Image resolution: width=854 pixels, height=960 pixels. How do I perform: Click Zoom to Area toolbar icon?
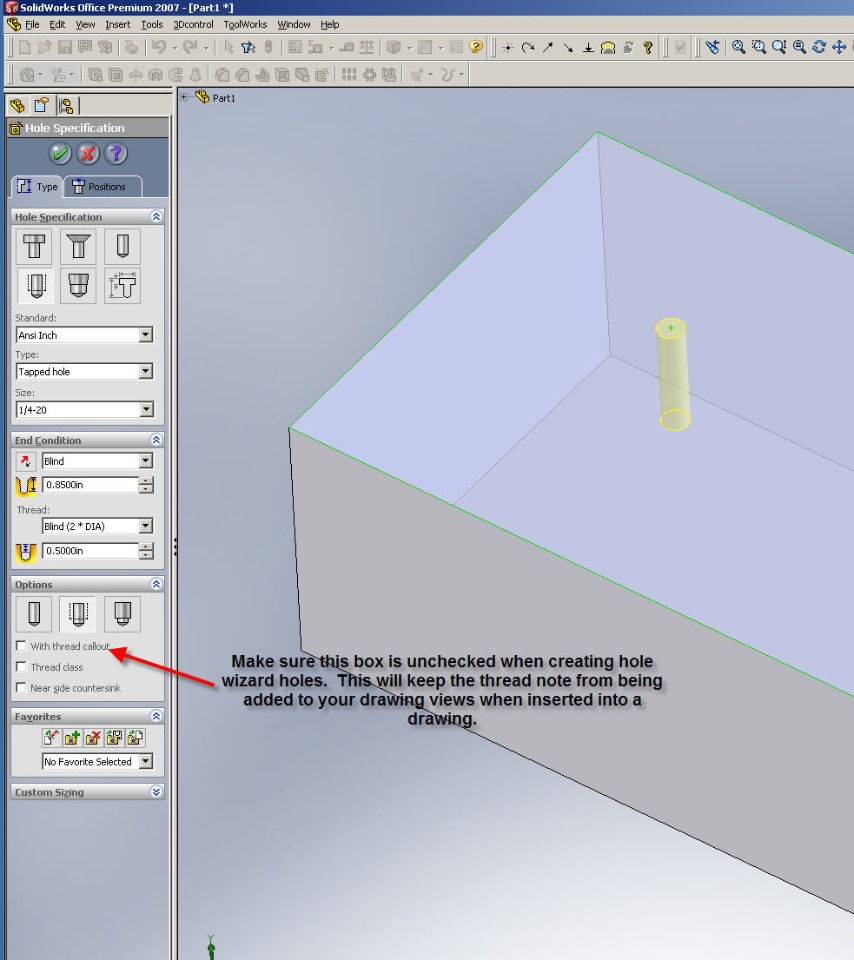pos(759,47)
